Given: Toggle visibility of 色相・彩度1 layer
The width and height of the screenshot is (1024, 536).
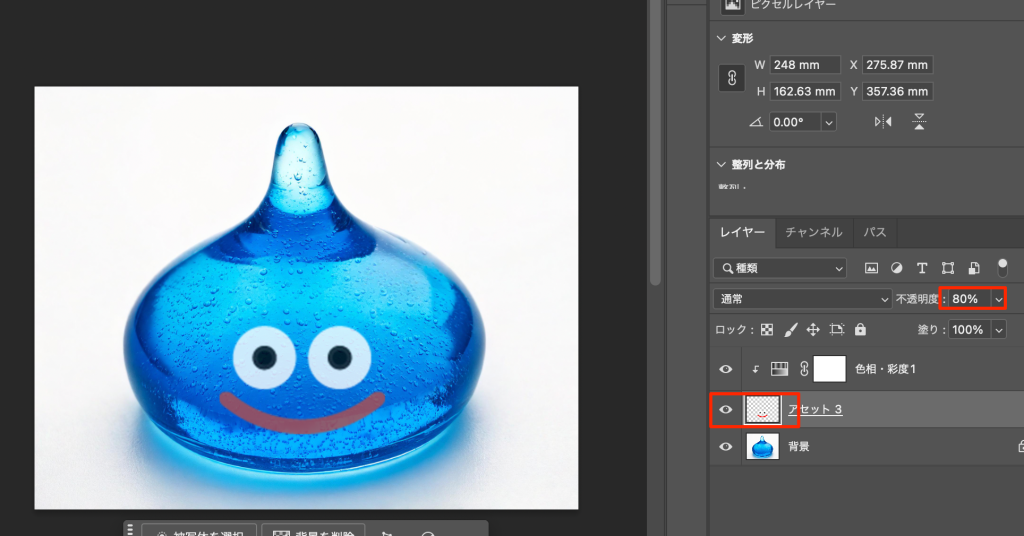Looking at the screenshot, I should coord(726,369).
